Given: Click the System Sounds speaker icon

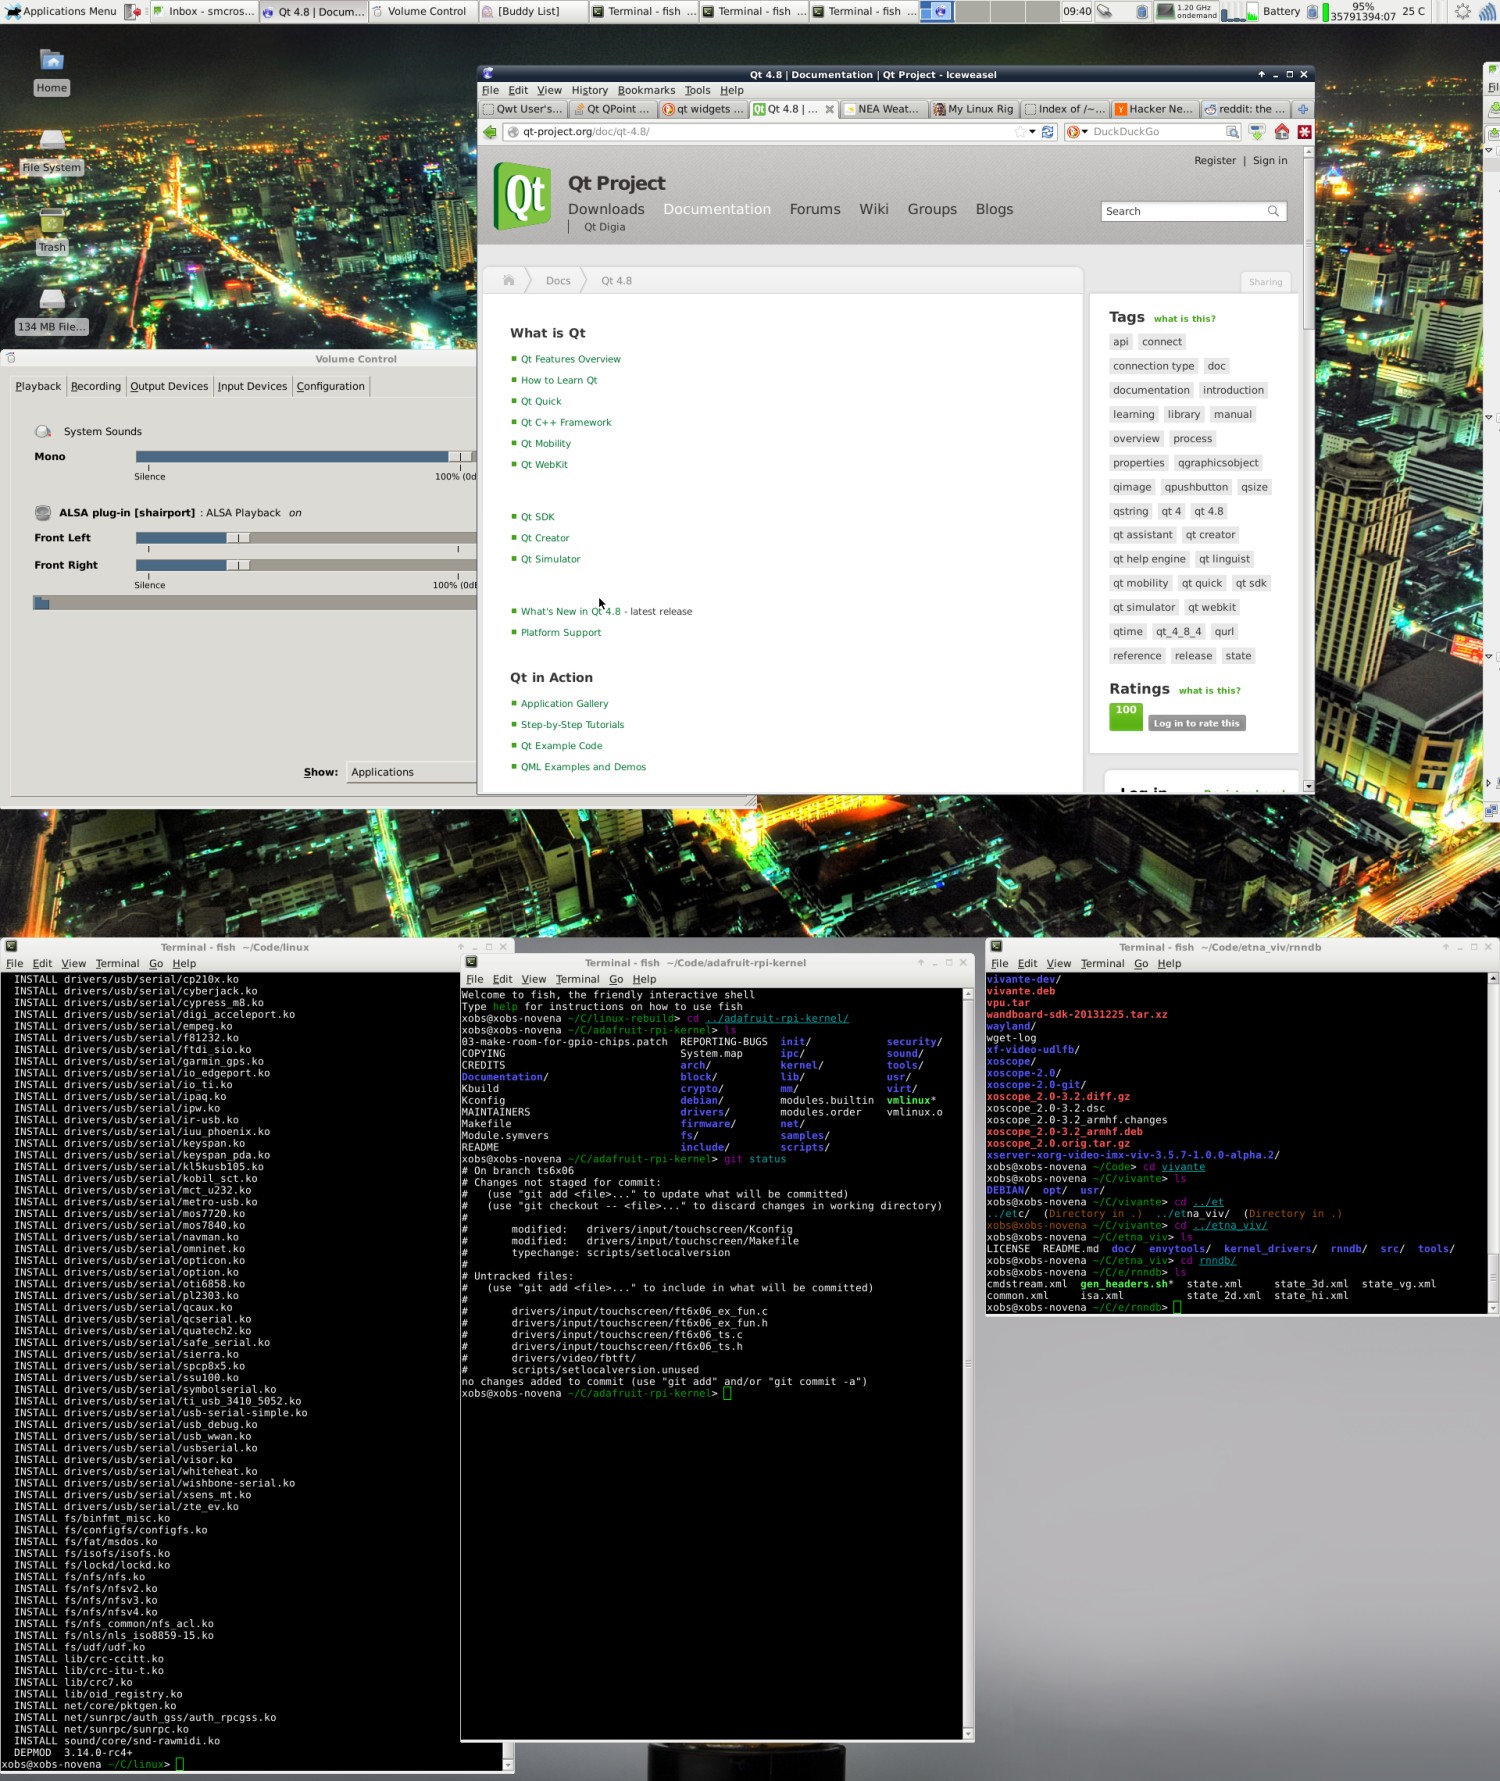Looking at the screenshot, I should pyautogui.click(x=43, y=431).
